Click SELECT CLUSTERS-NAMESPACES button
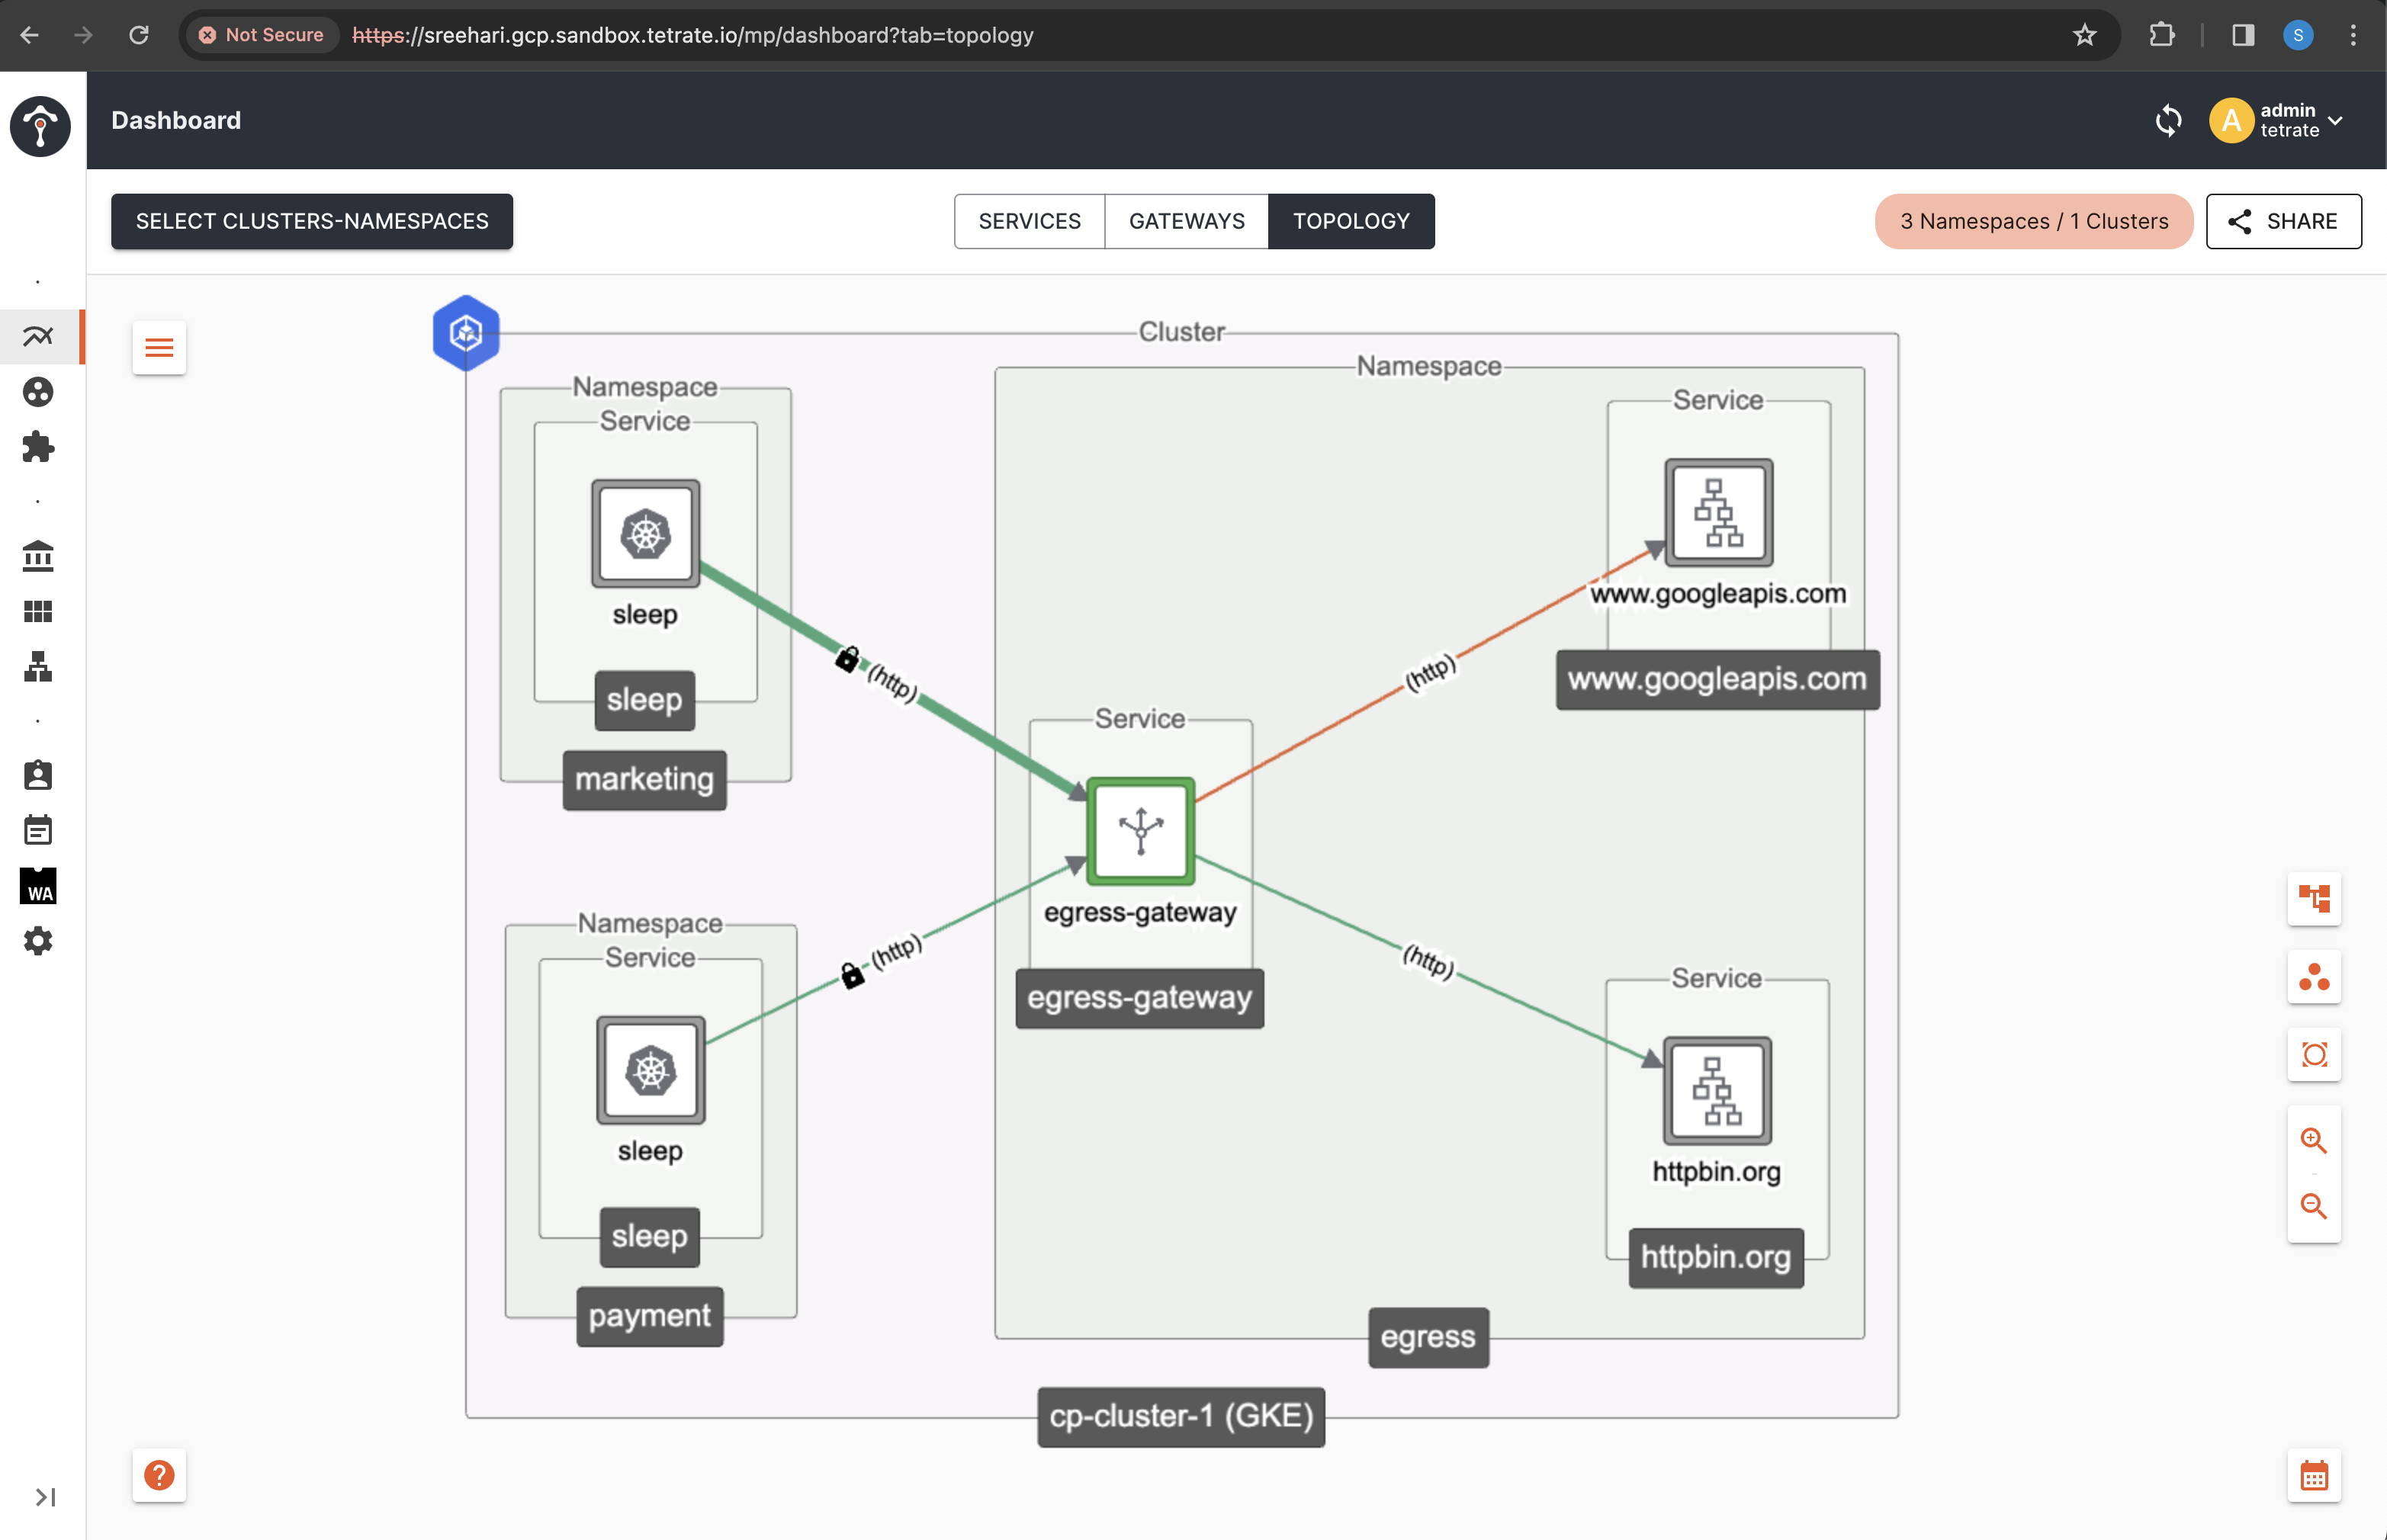This screenshot has height=1540, width=2387. [x=312, y=221]
